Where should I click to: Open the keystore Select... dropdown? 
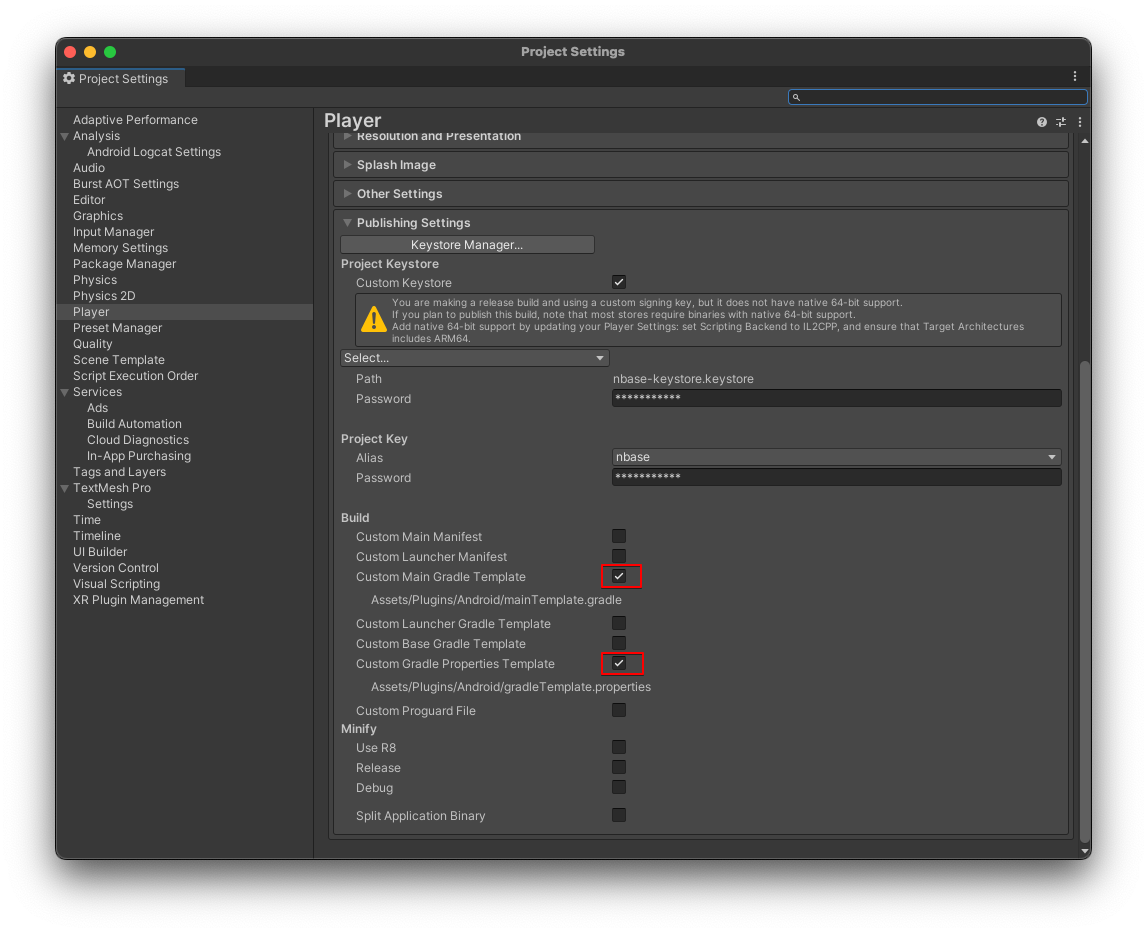coord(475,358)
